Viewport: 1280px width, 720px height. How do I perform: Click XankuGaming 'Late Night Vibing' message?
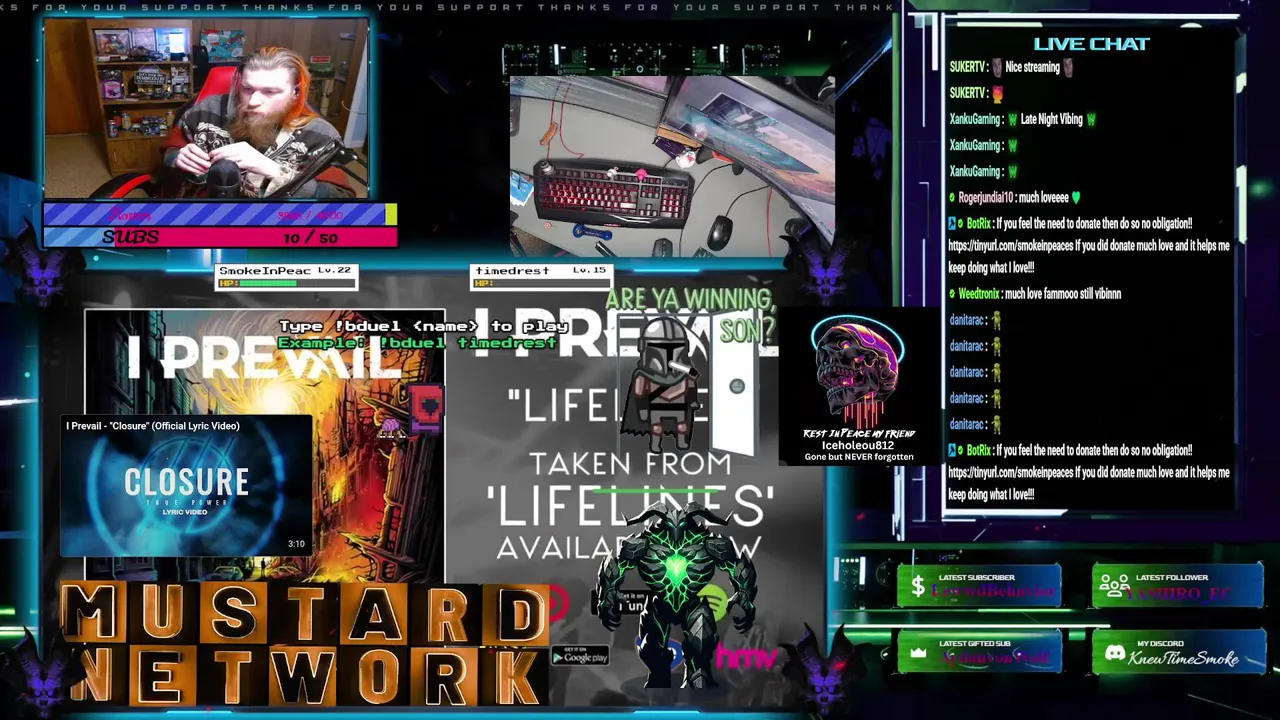(x=1022, y=119)
